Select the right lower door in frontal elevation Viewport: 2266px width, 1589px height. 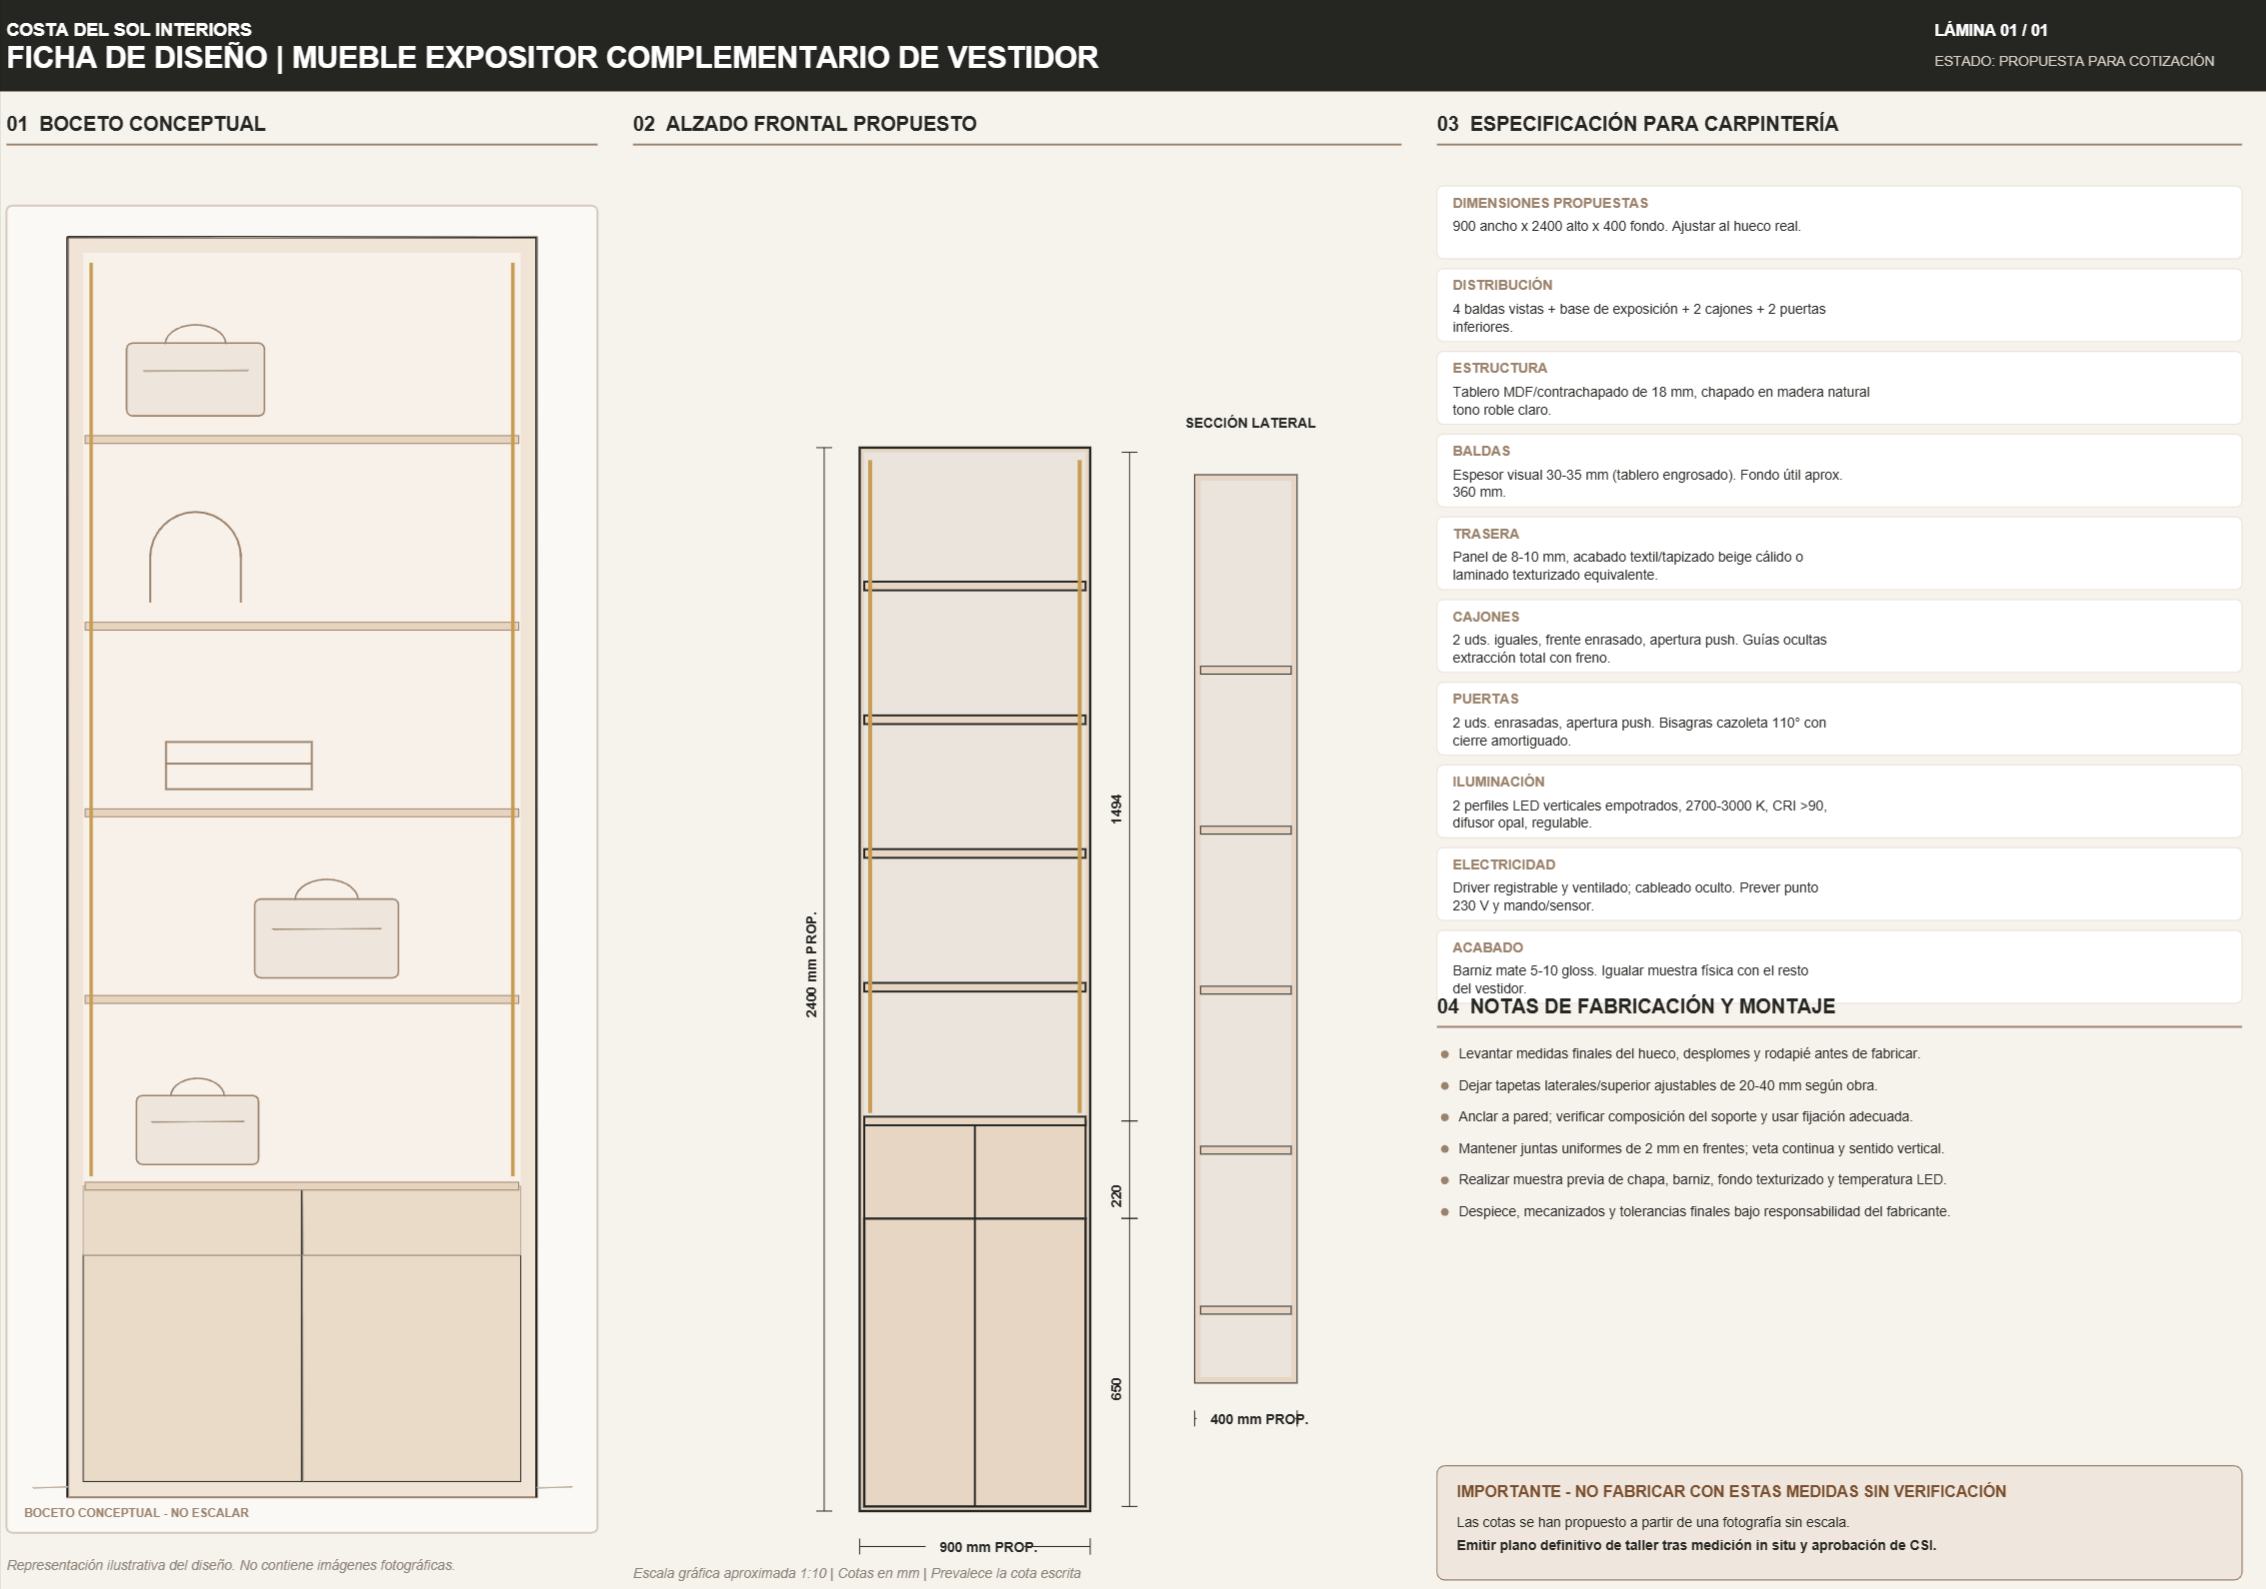click(1030, 1361)
